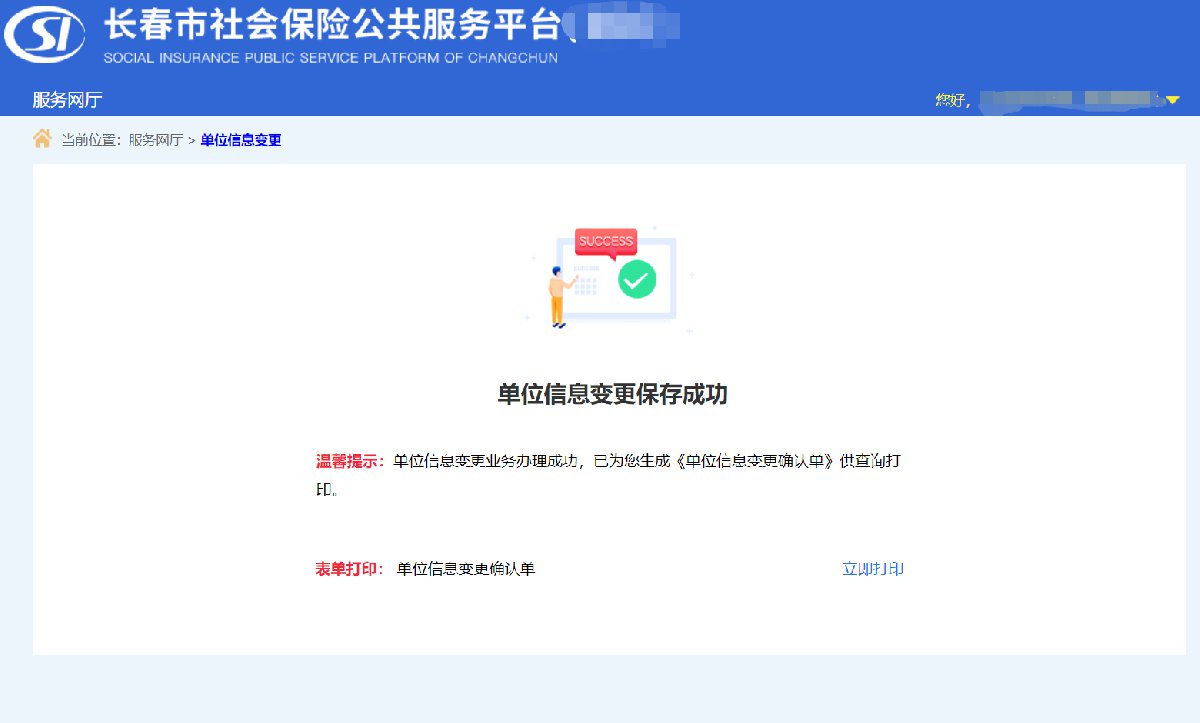
Task: Click the 当前位置 breadcrumb label
Action: (x=91, y=140)
